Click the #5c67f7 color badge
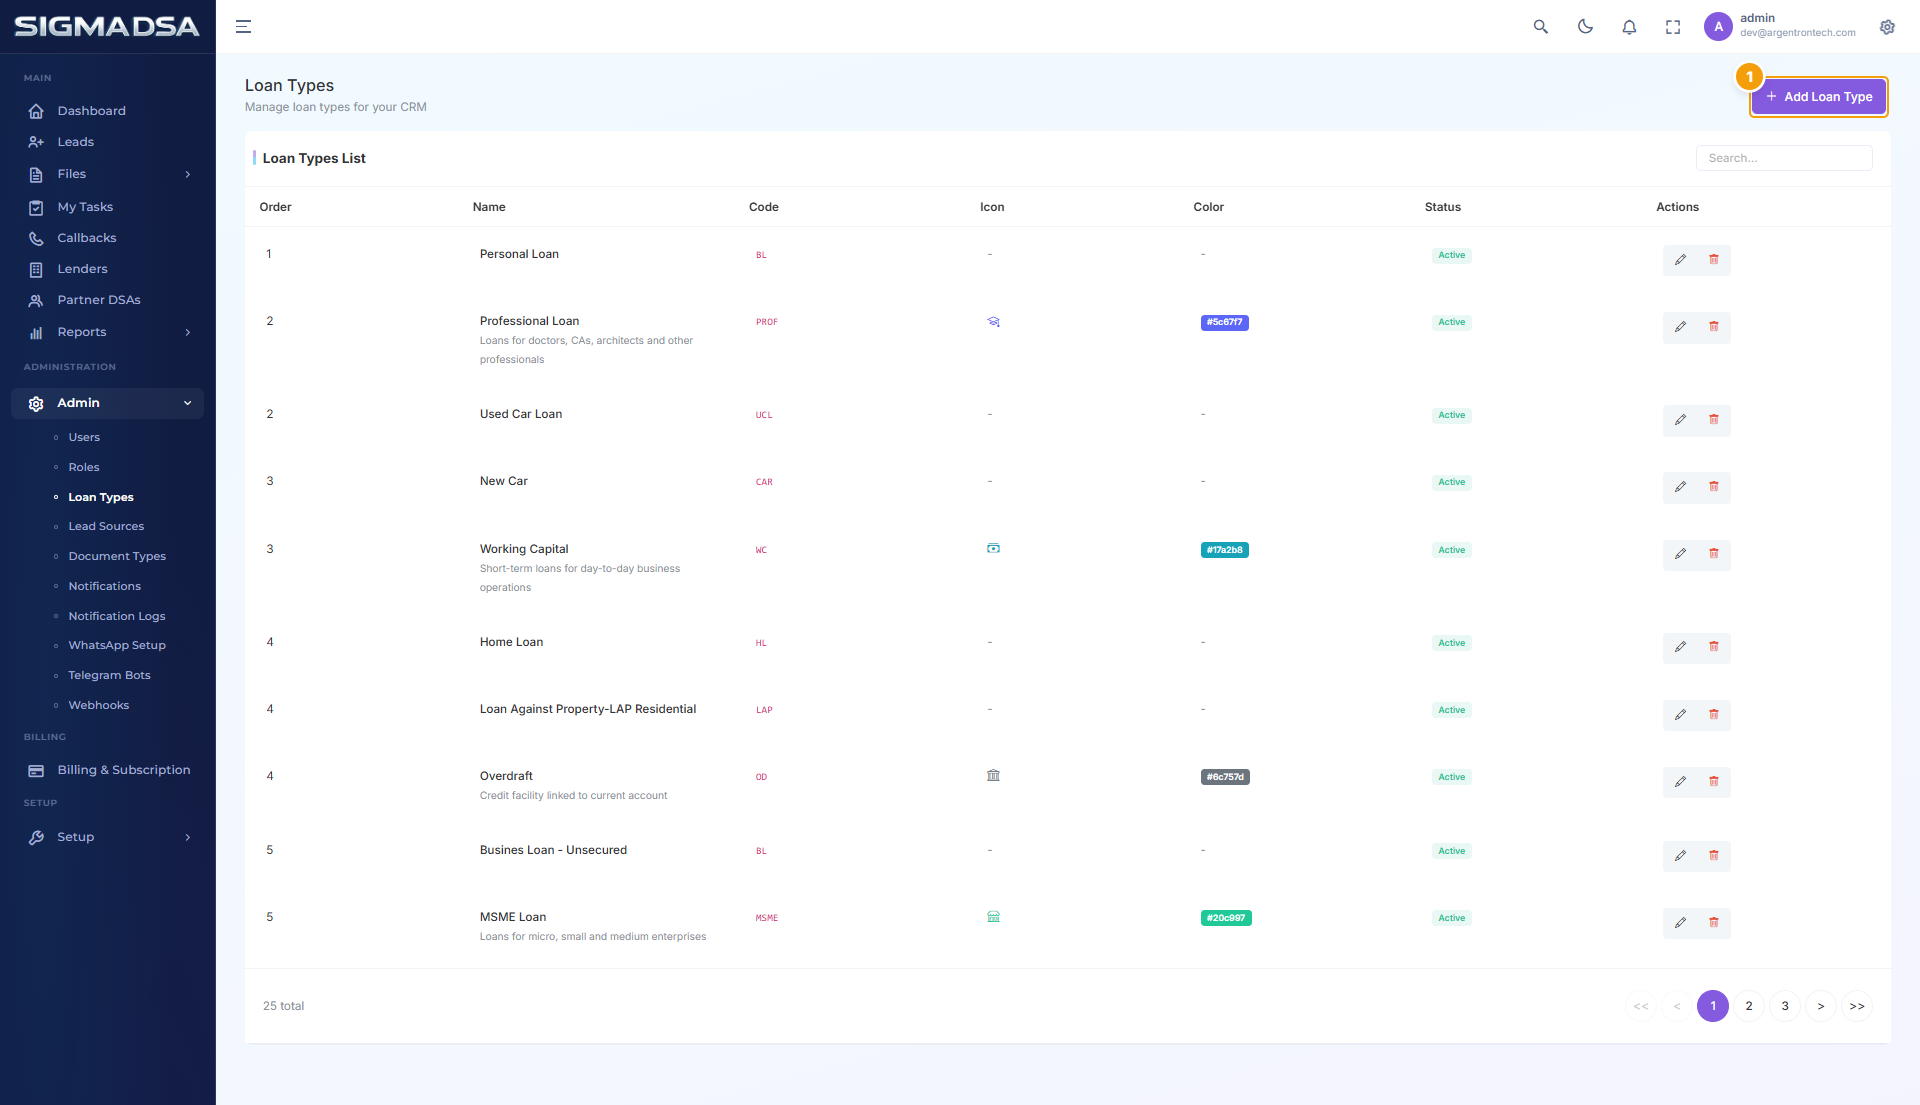1920x1105 pixels. 1224,322
